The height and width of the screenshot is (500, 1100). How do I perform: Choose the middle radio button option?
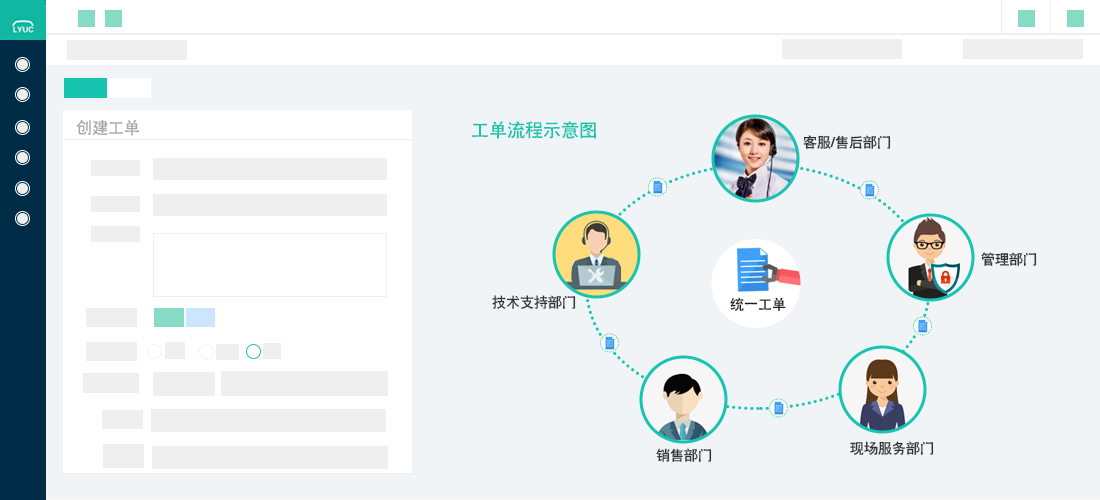(x=206, y=351)
